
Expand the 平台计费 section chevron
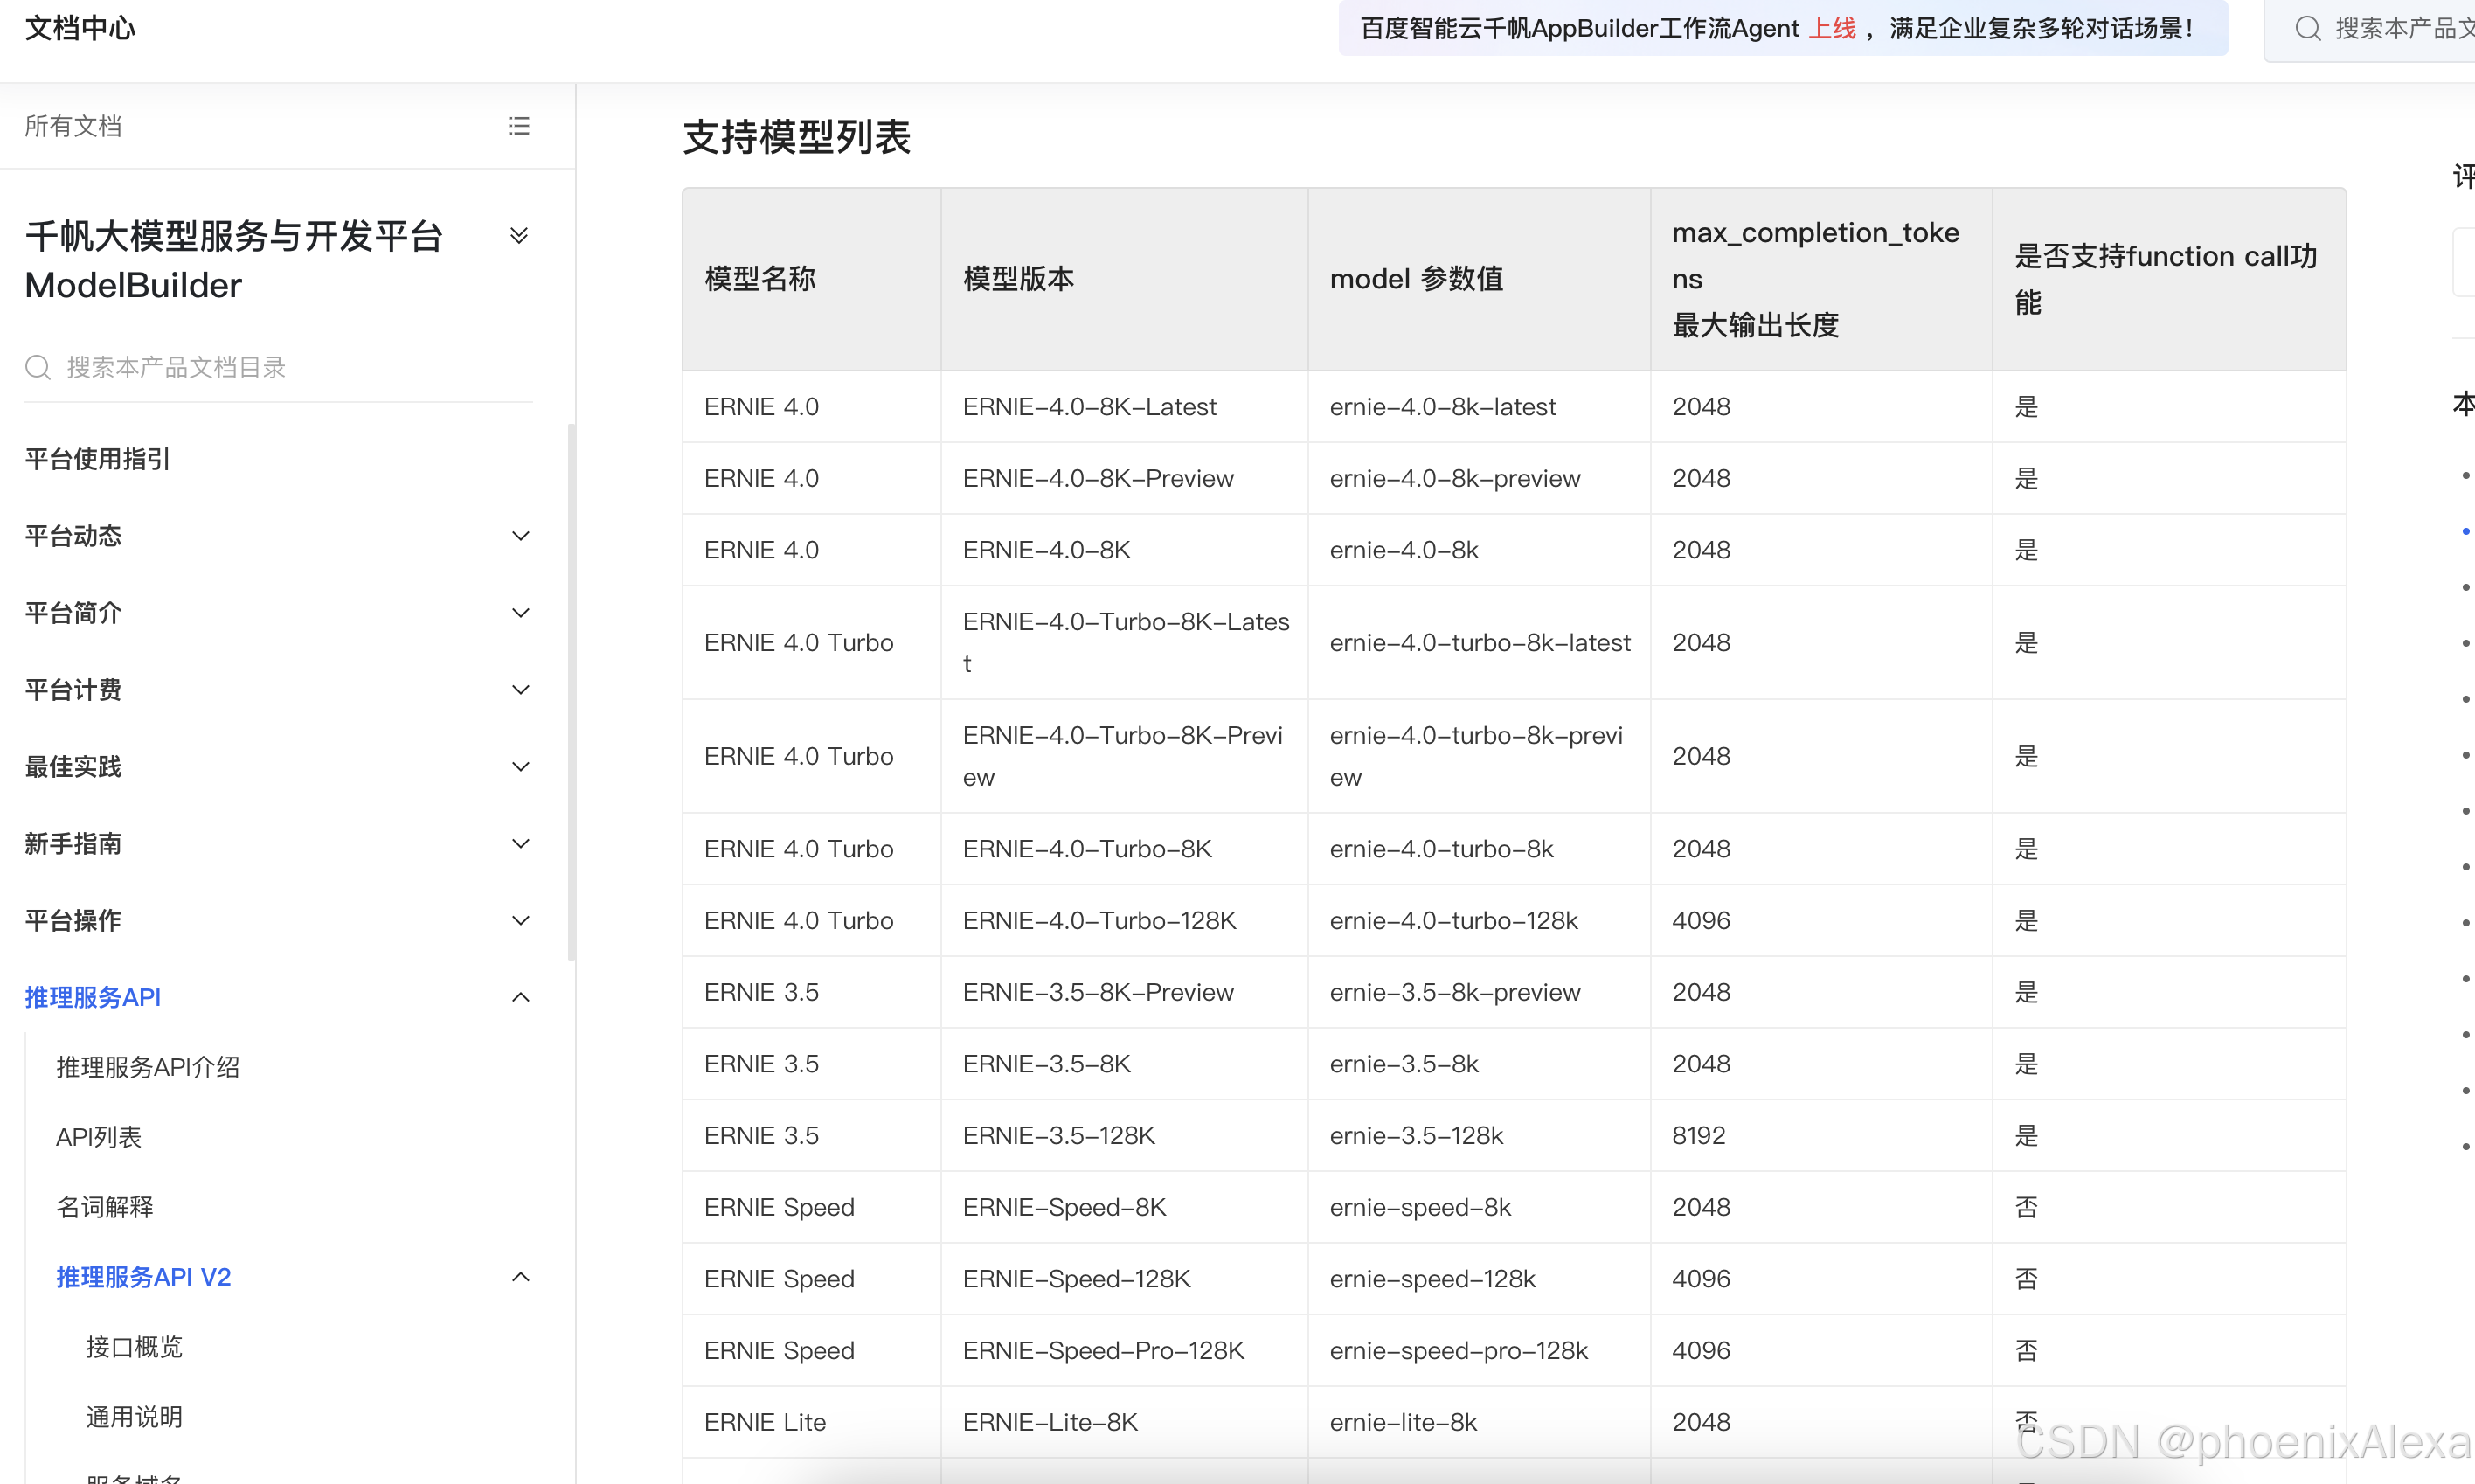[x=520, y=690]
